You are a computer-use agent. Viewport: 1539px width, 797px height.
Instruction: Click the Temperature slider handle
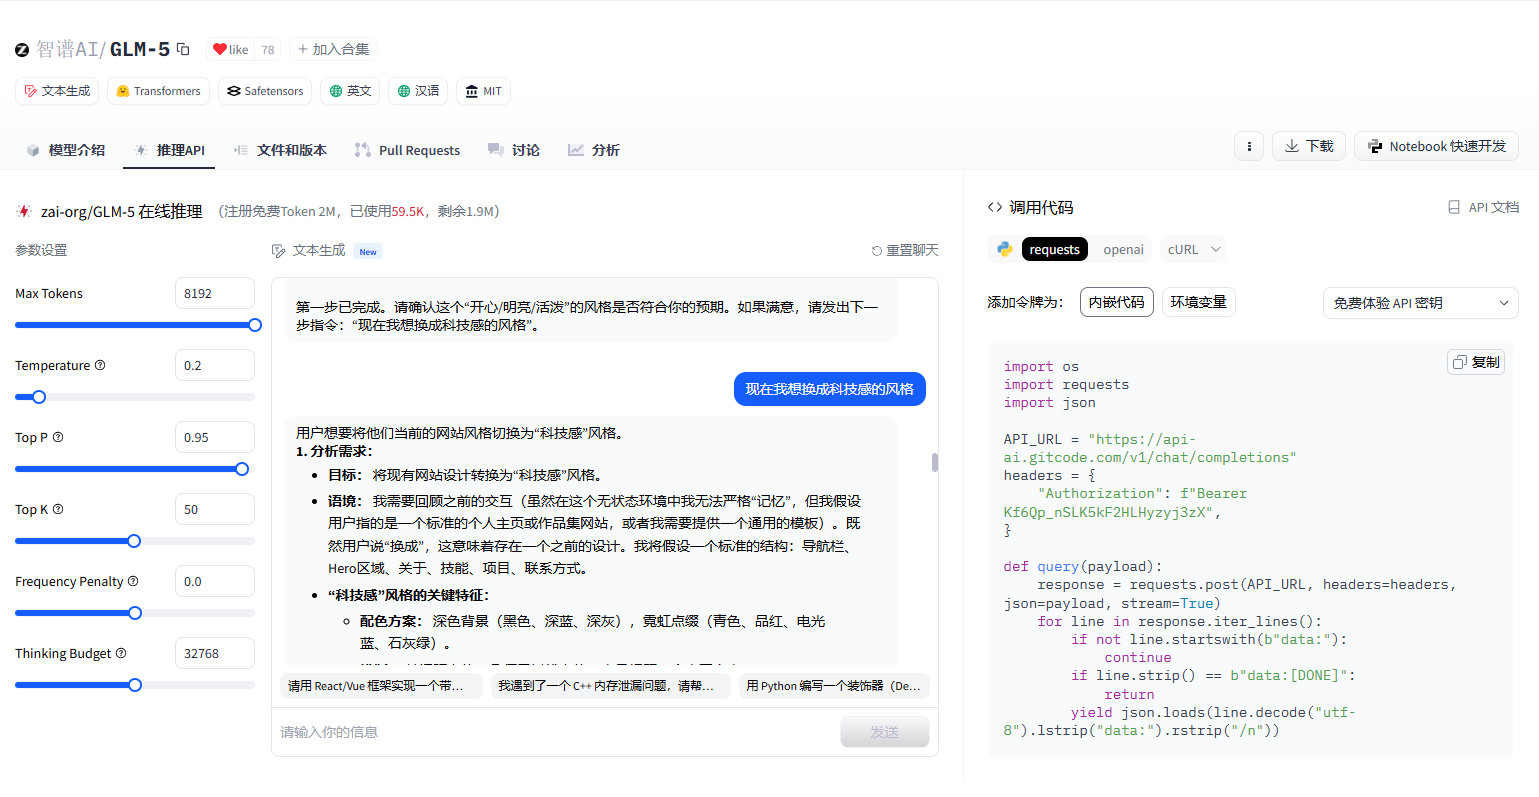point(39,397)
